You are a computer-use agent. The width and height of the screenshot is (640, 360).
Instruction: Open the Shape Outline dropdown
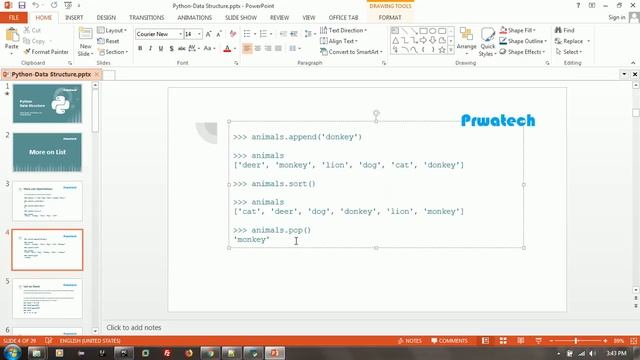tap(523, 41)
